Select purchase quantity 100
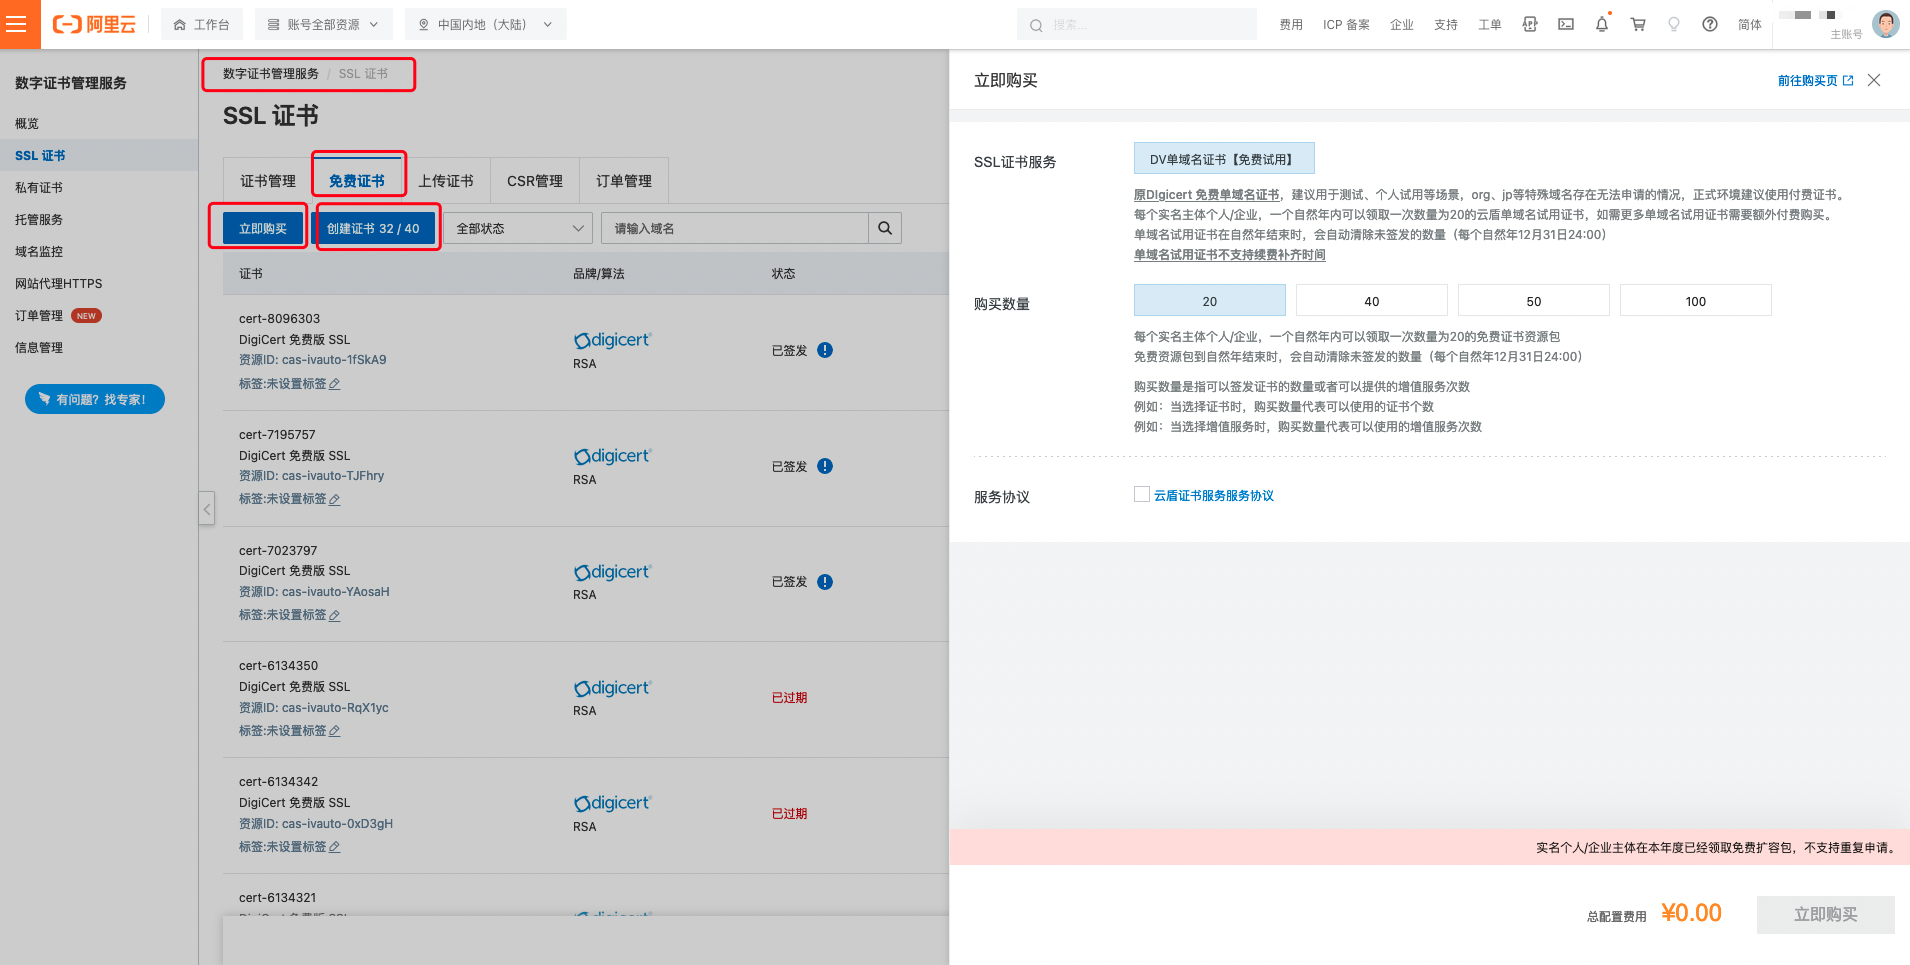This screenshot has width=1910, height=965. [x=1695, y=301]
